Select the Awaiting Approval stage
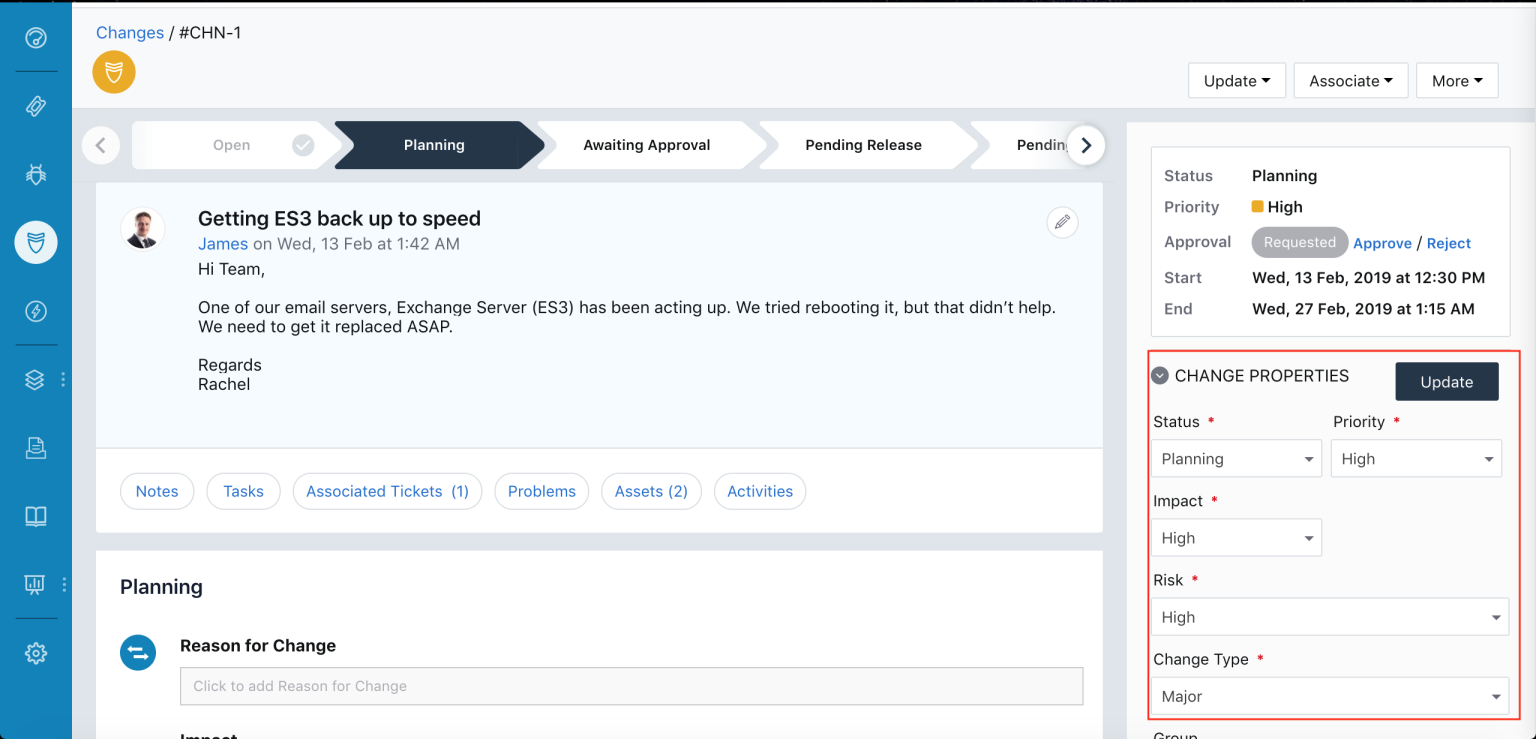Image resolution: width=1536 pixels, height=739 pixels. (x=647, y=145)
